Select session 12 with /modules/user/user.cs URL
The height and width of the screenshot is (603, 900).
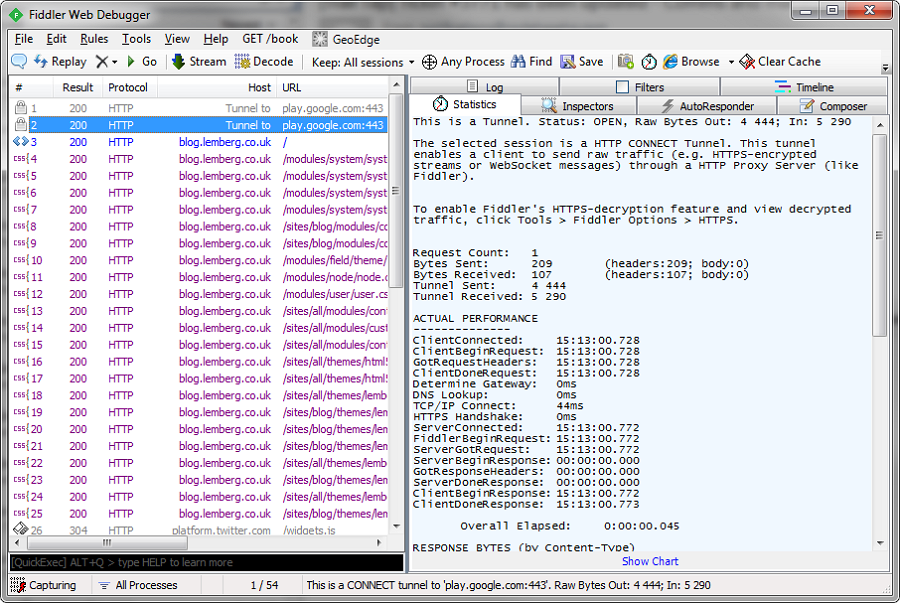pos(199,294)
